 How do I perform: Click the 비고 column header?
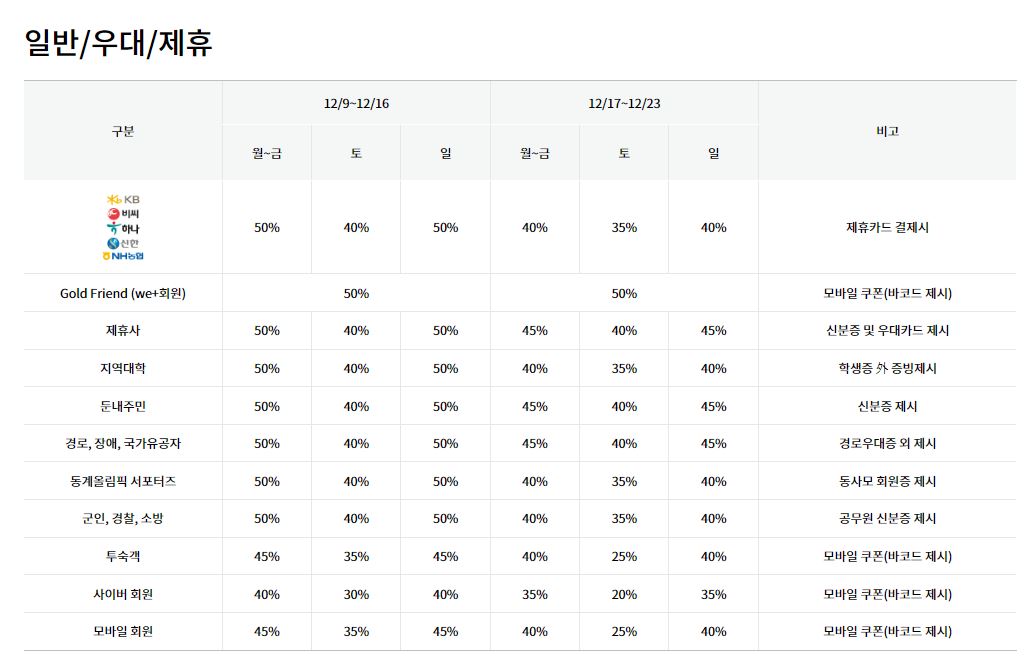tap(887, 131)
